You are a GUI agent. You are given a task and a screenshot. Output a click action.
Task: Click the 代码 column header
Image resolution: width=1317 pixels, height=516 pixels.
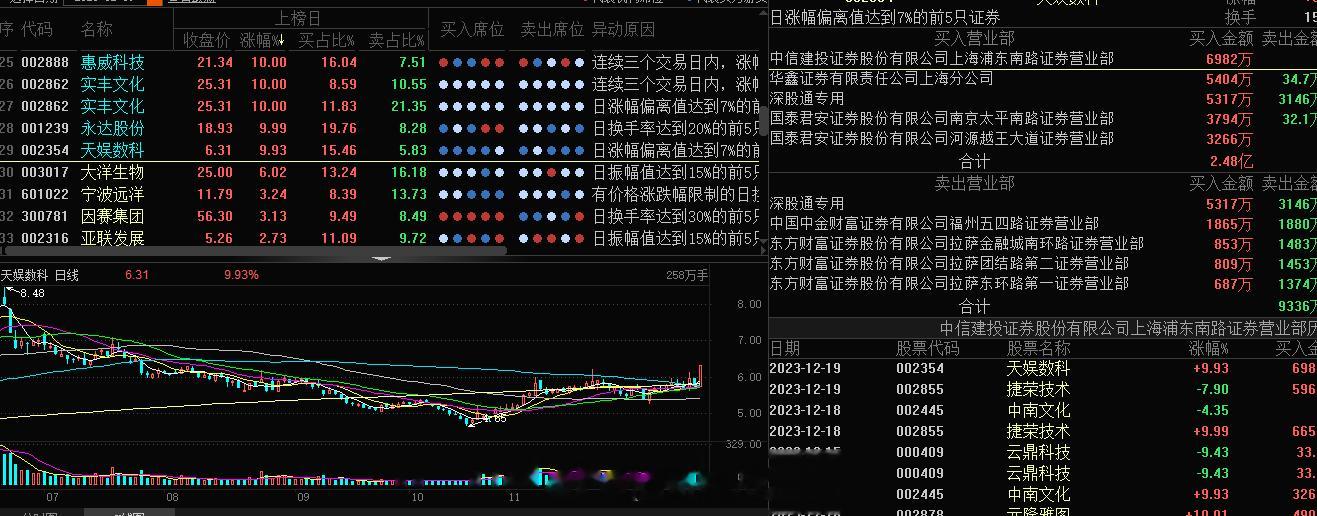(x=37, y=29)
